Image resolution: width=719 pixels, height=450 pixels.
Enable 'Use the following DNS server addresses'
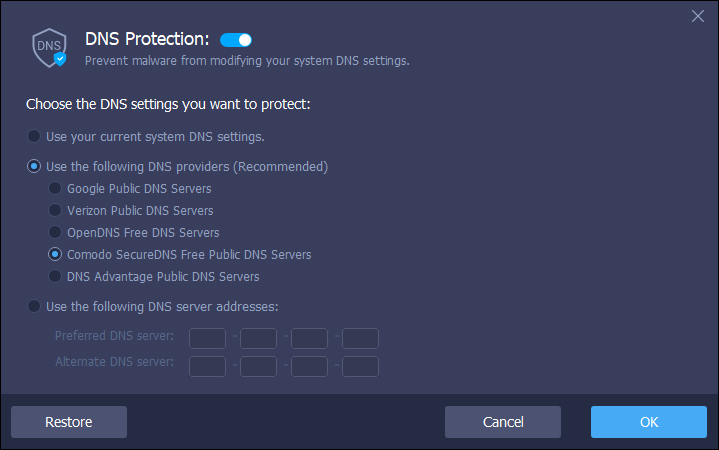[35, 306]
